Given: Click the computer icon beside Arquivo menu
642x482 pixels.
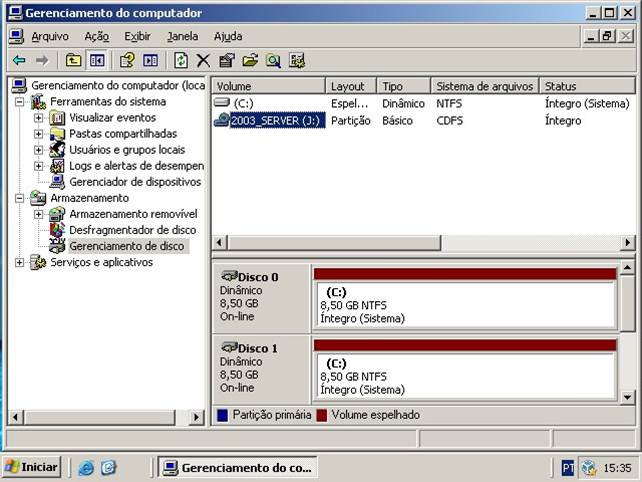Looking at the screenshot, I should [x=16, y=36].
